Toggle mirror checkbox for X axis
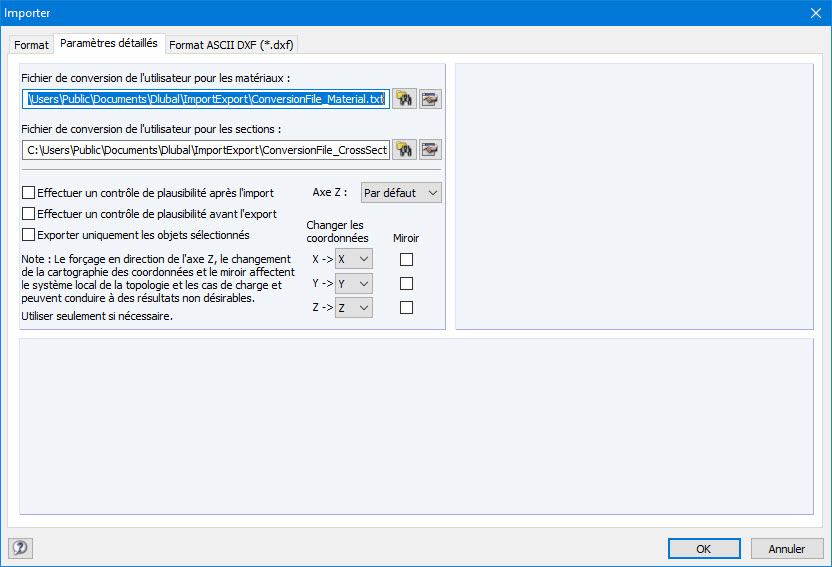The image size is (832, 567). 406,259
